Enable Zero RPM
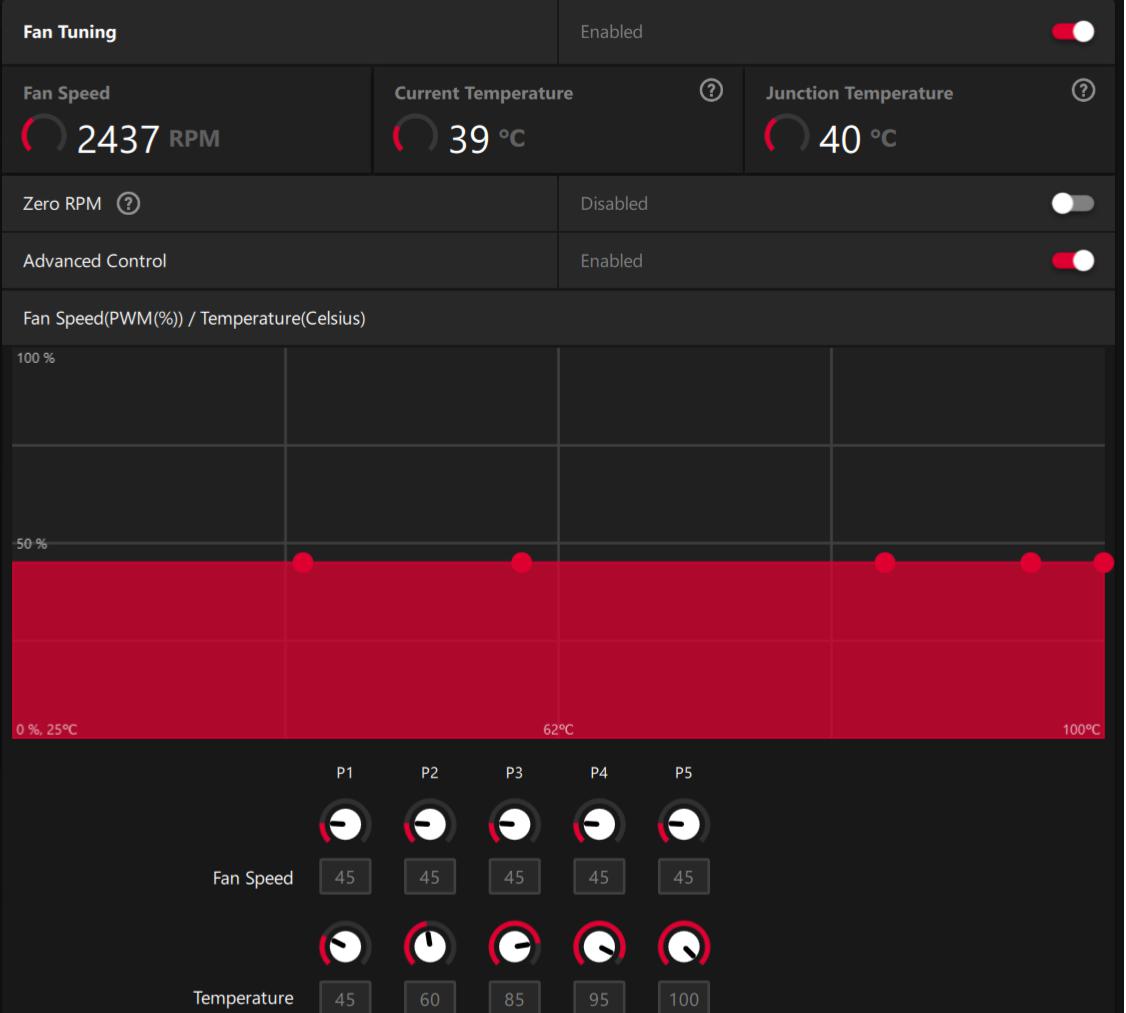Viewport: 1126px width, 1013px height. pyautogui.click(x=1072, y=203)
